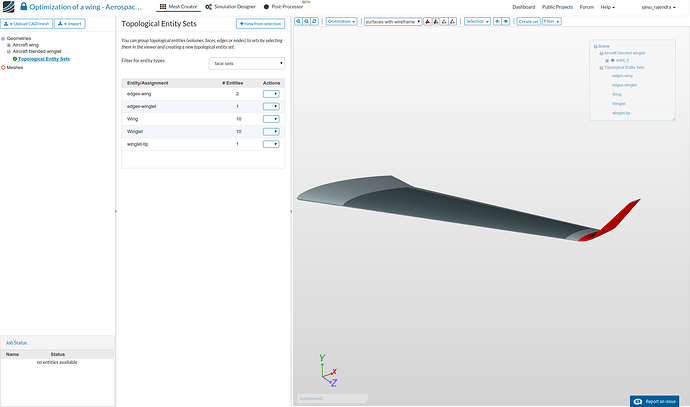Click the hide selection eye icon in toolbar

497,21
